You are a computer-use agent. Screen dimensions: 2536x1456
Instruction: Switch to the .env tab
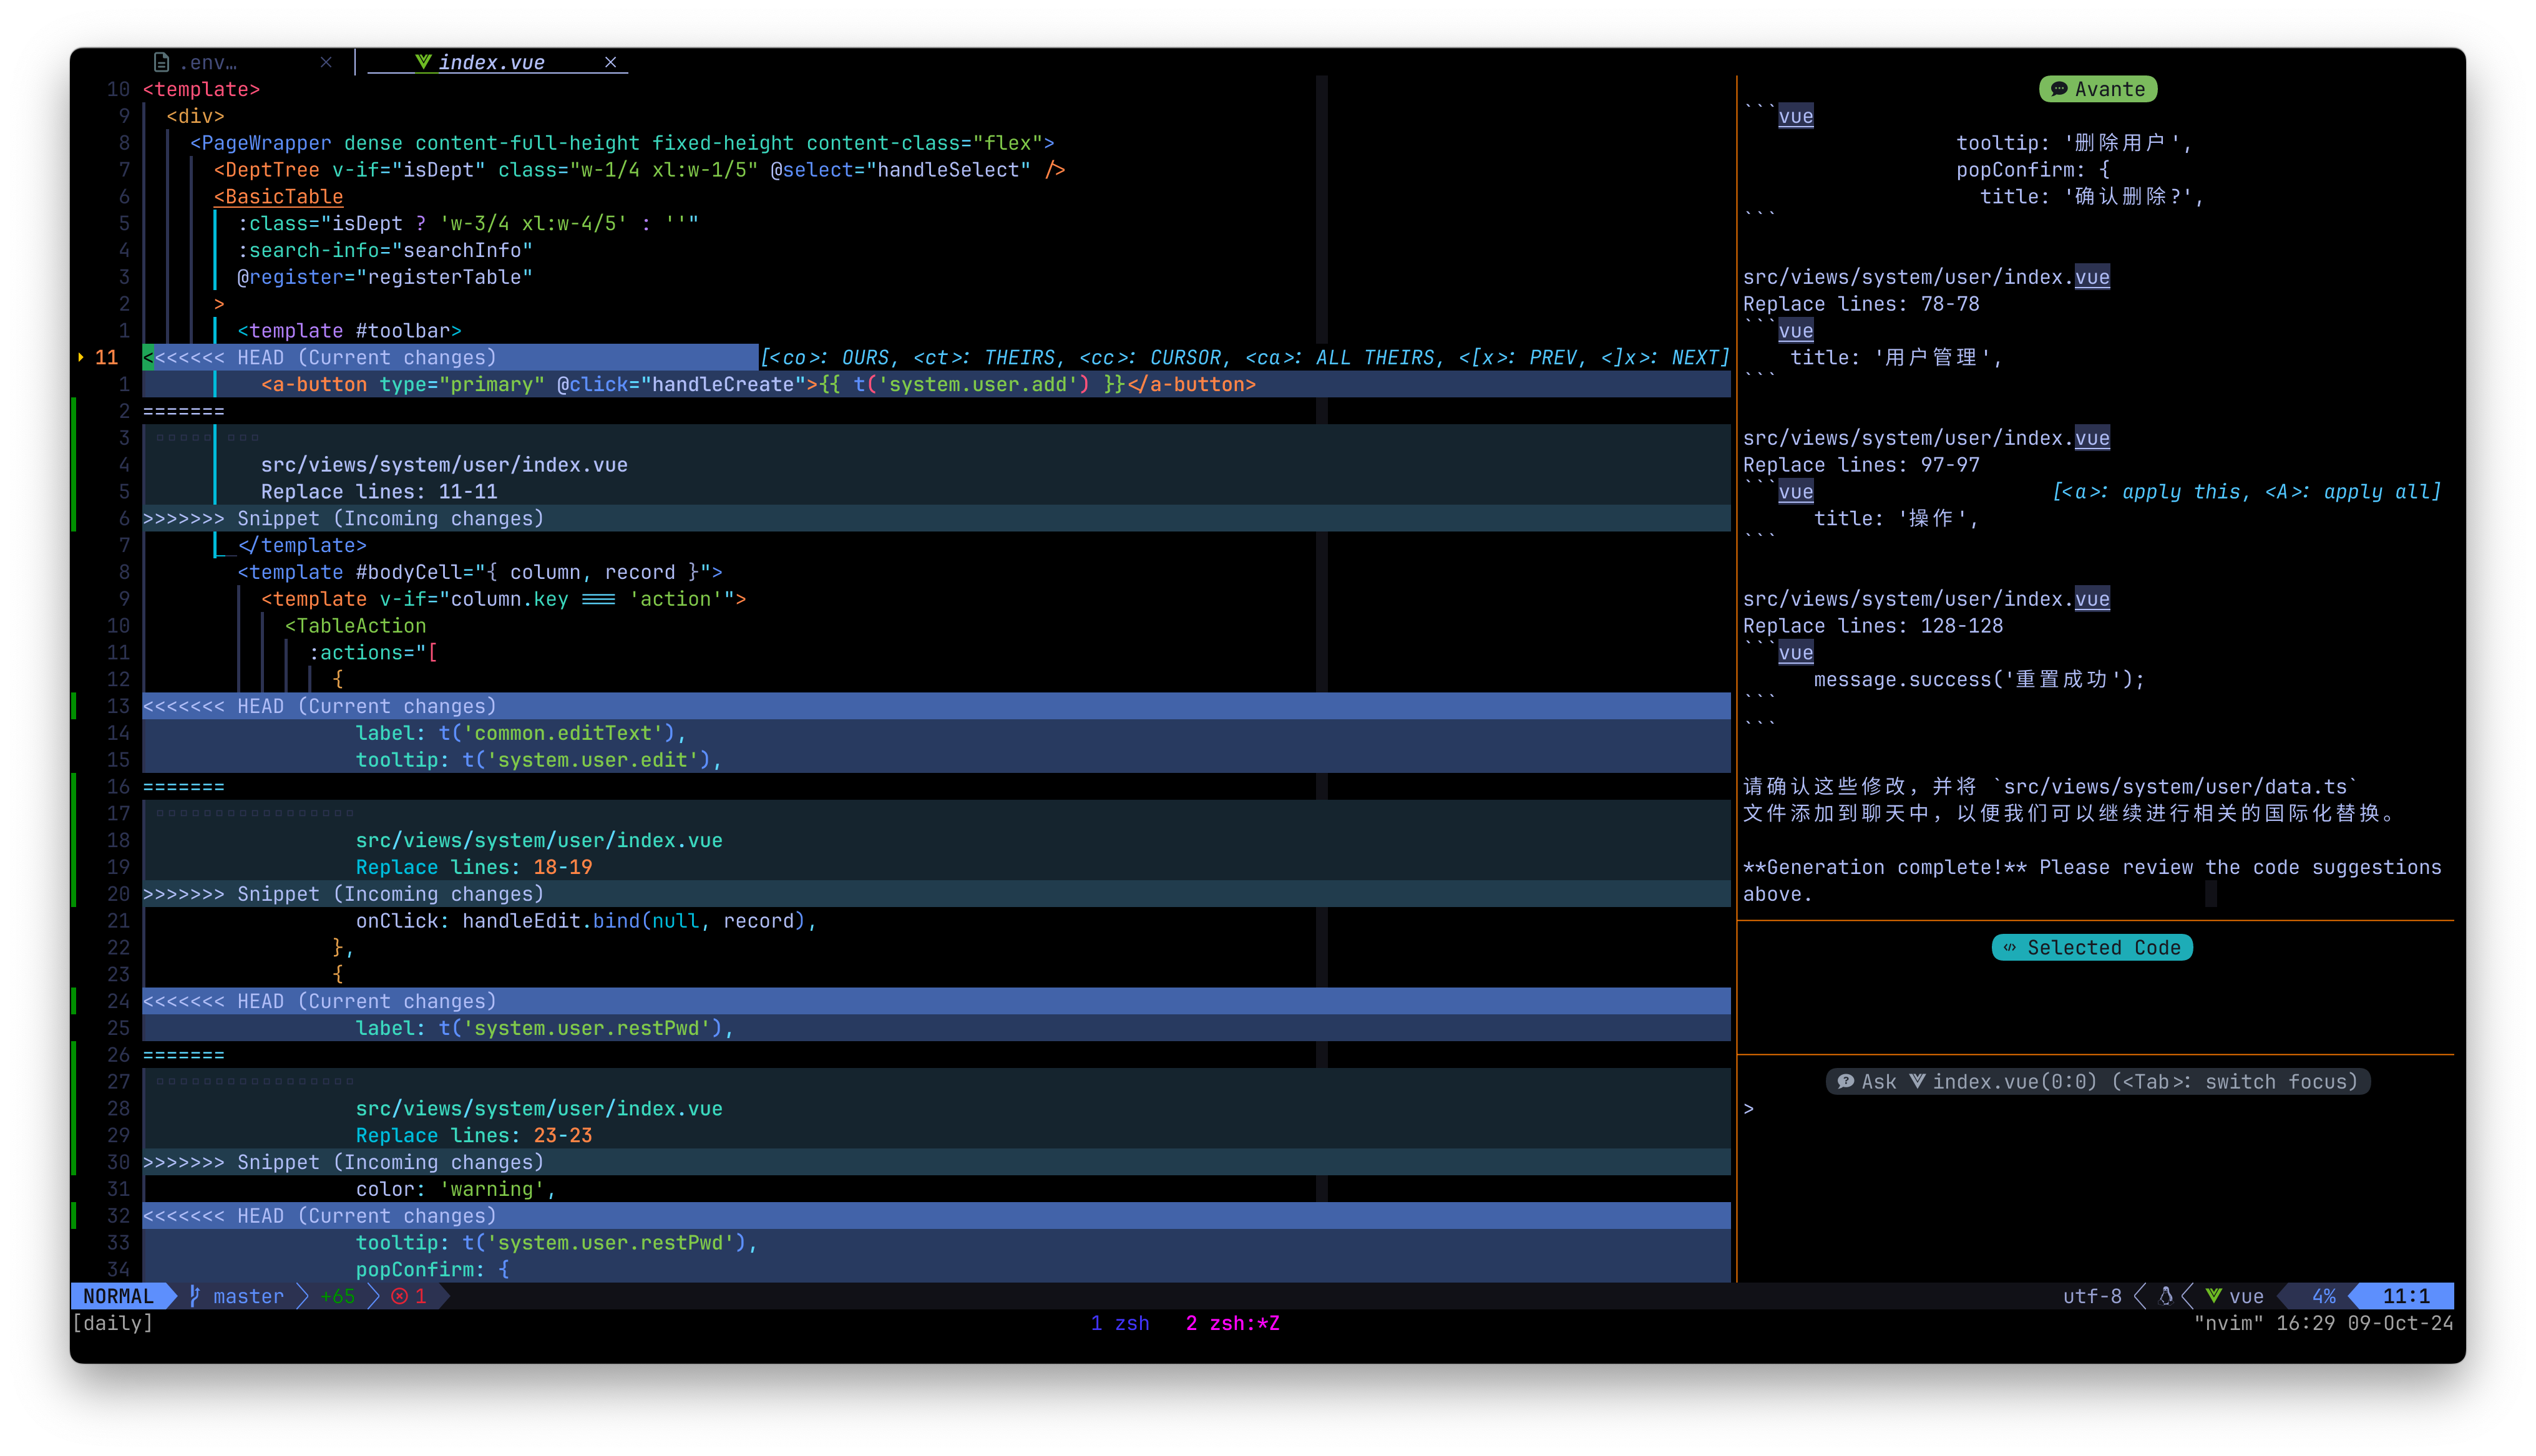pyautogui.click(x=210, y=62)
